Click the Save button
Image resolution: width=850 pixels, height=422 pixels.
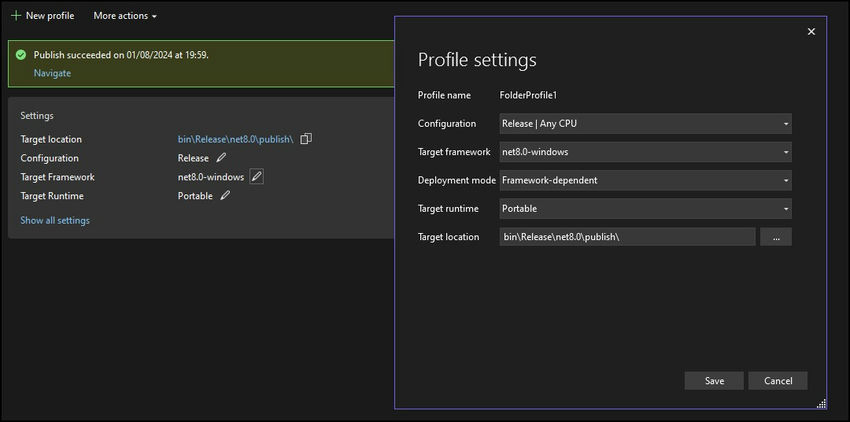click(x=714, y=381)
